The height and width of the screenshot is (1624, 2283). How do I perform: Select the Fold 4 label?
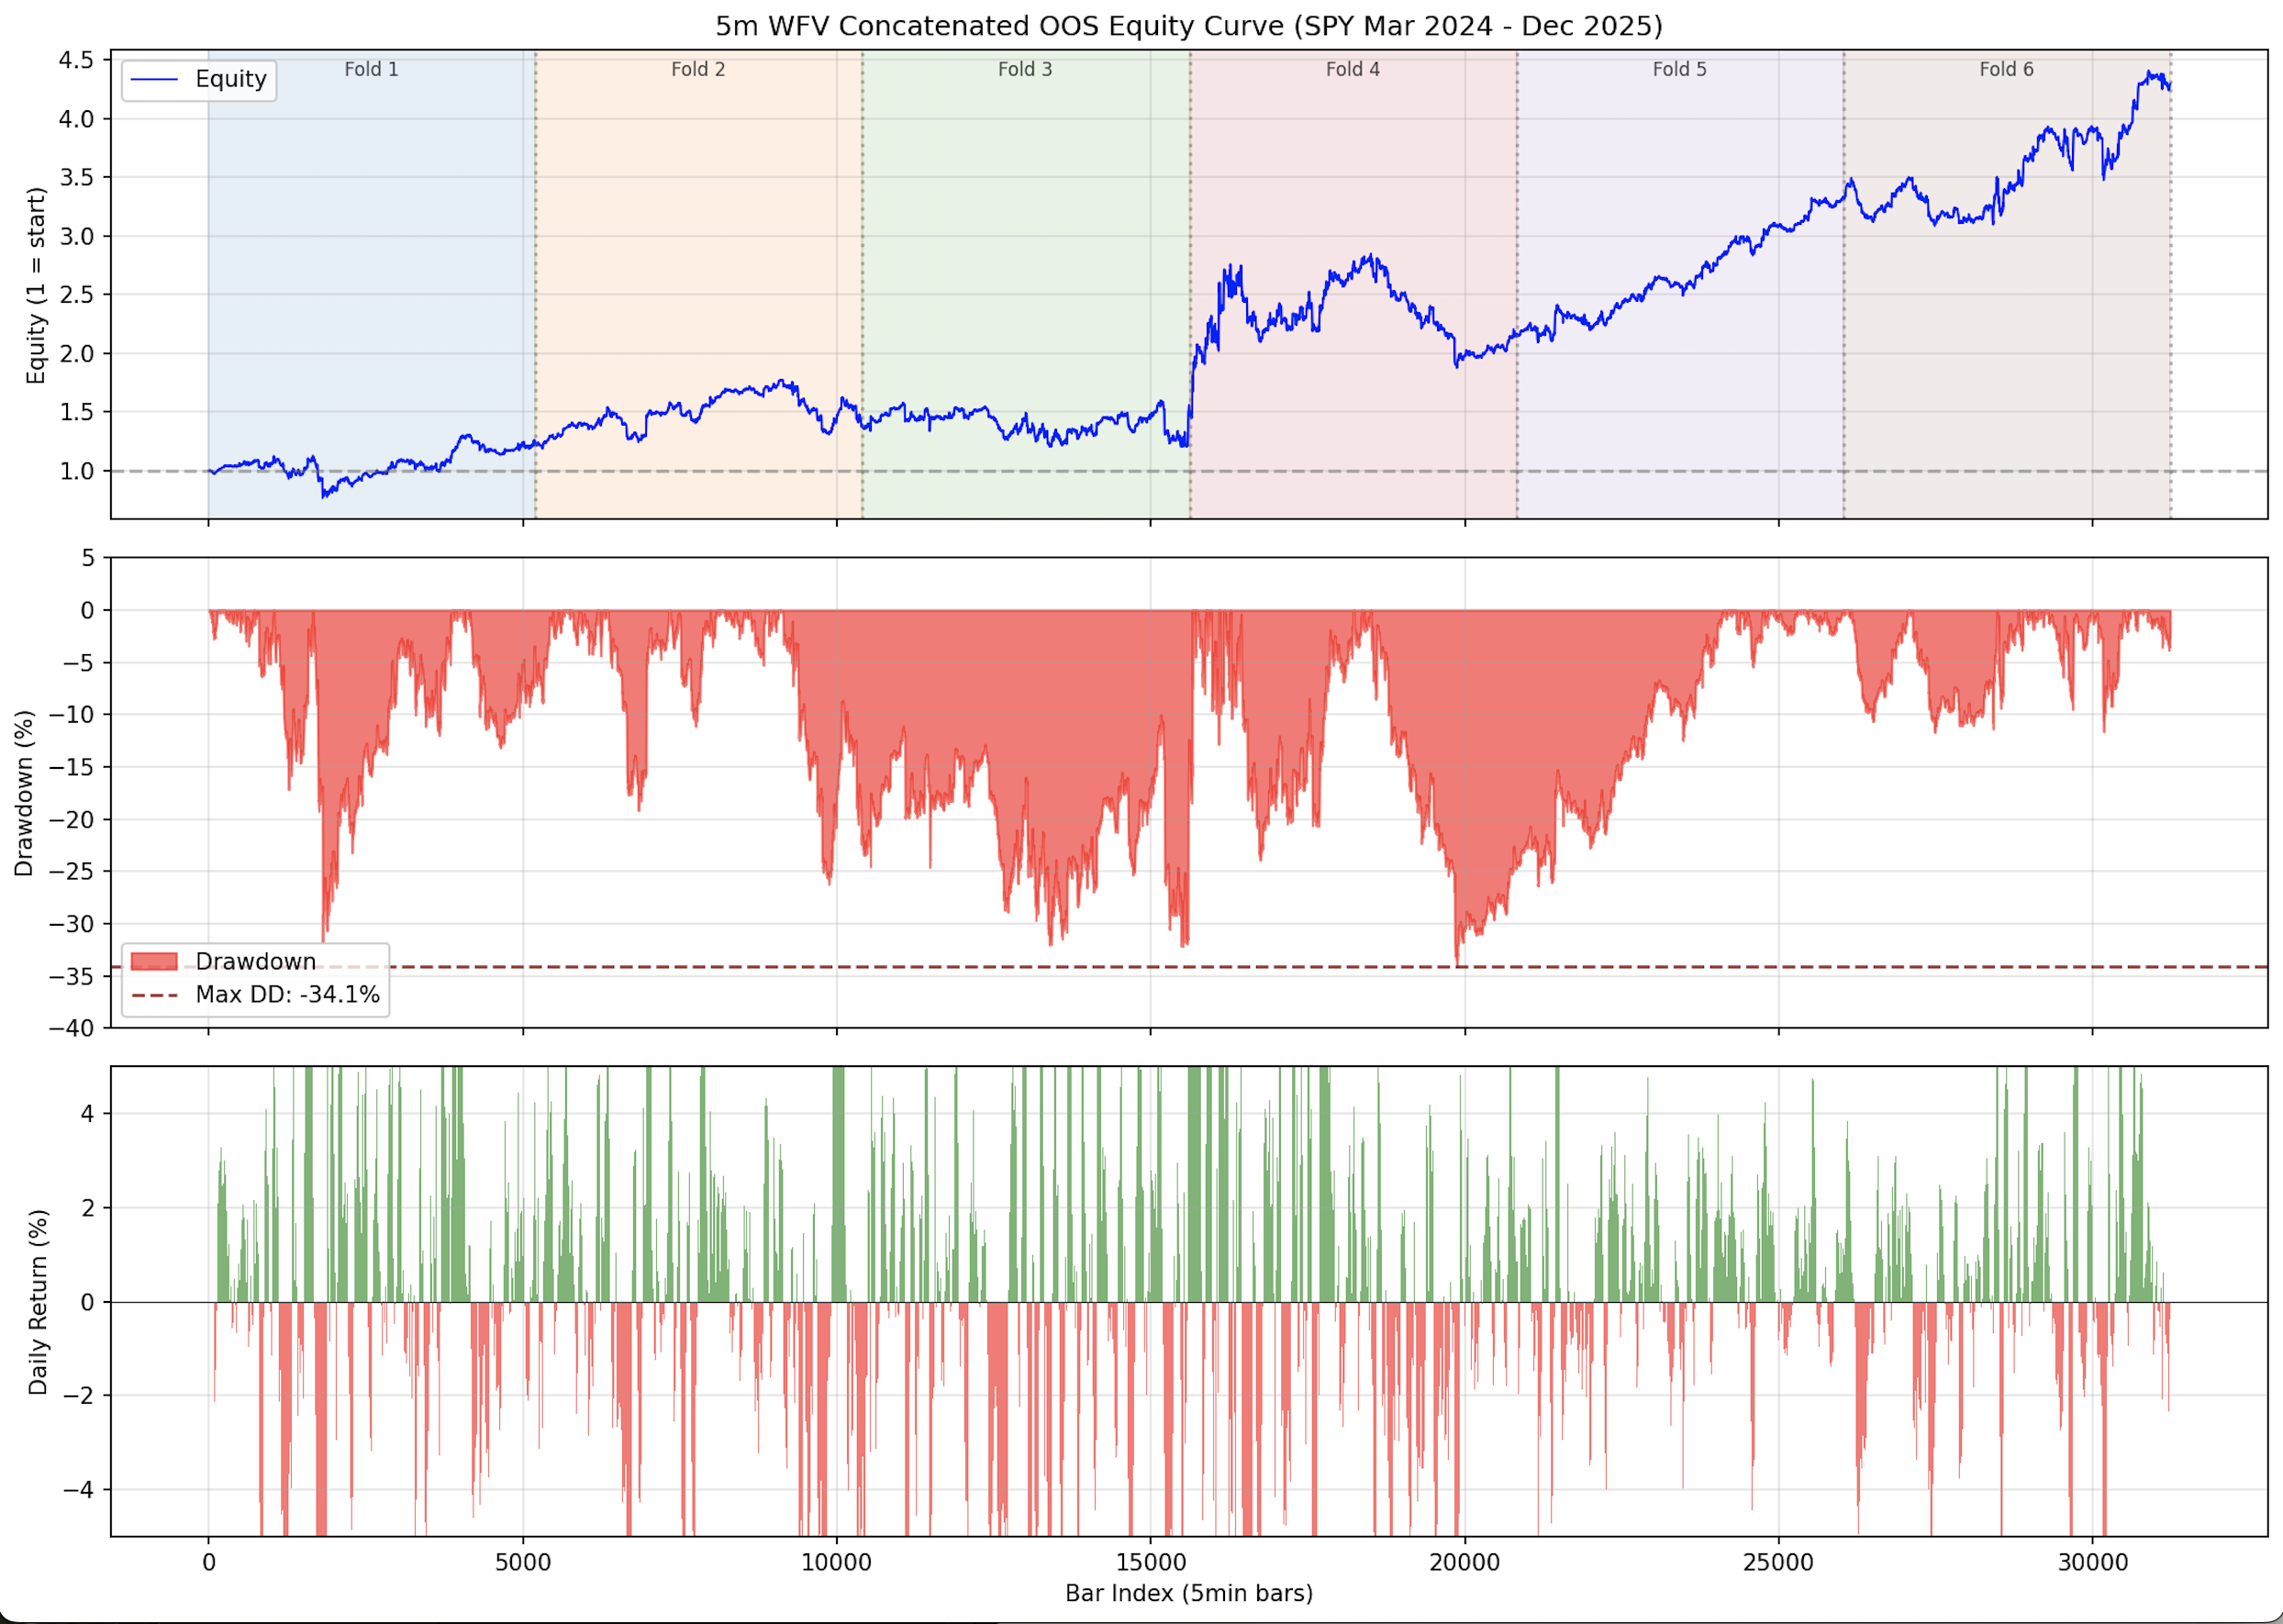click(1352, 69)
